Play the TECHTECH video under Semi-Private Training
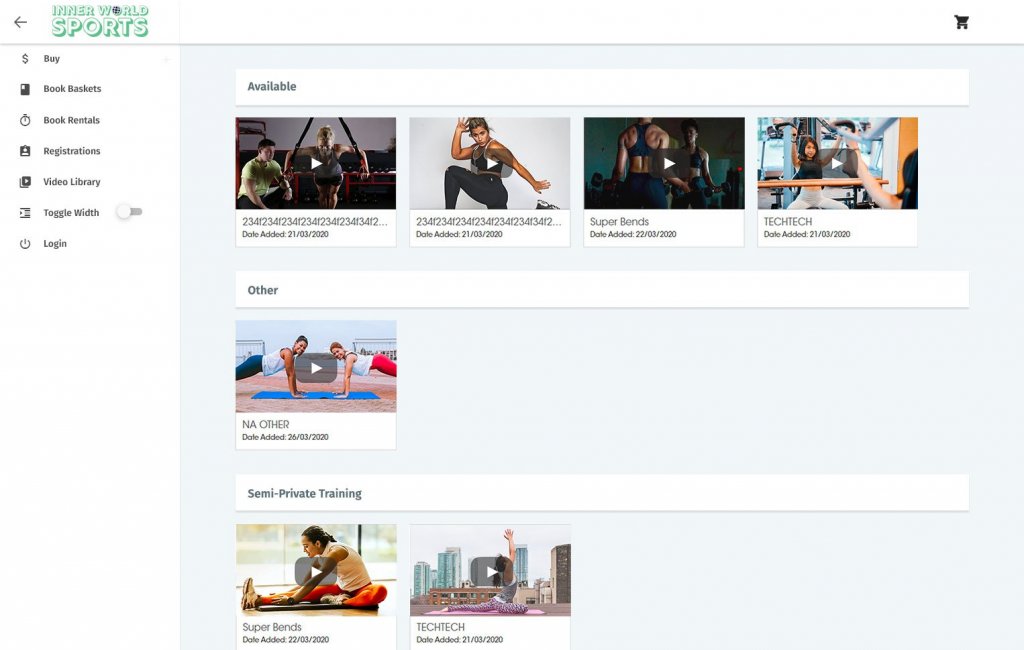The image size is (1024, 650). pyautogui.click(x=489, y=570)
